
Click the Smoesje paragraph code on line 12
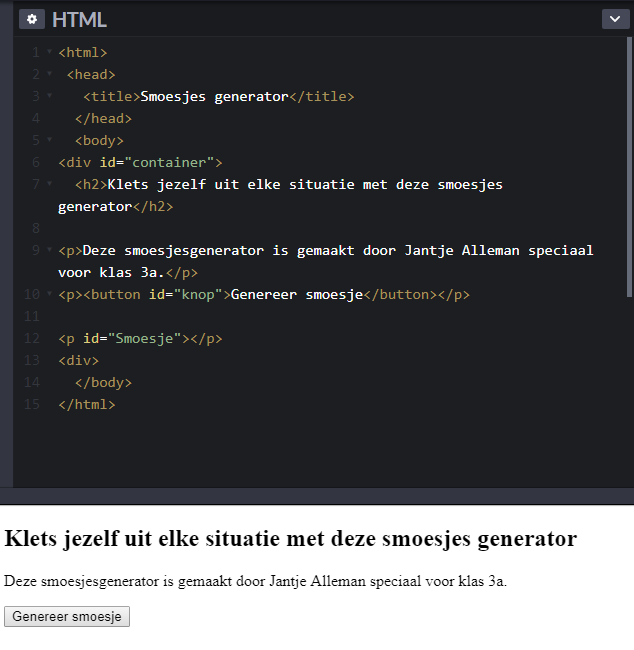140,339
